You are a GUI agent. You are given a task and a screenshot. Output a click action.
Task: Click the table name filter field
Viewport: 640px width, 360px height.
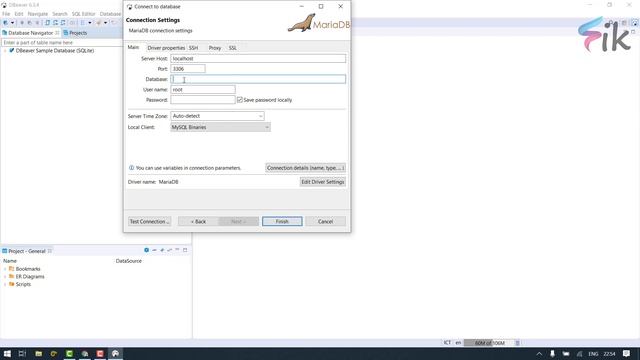62,42
